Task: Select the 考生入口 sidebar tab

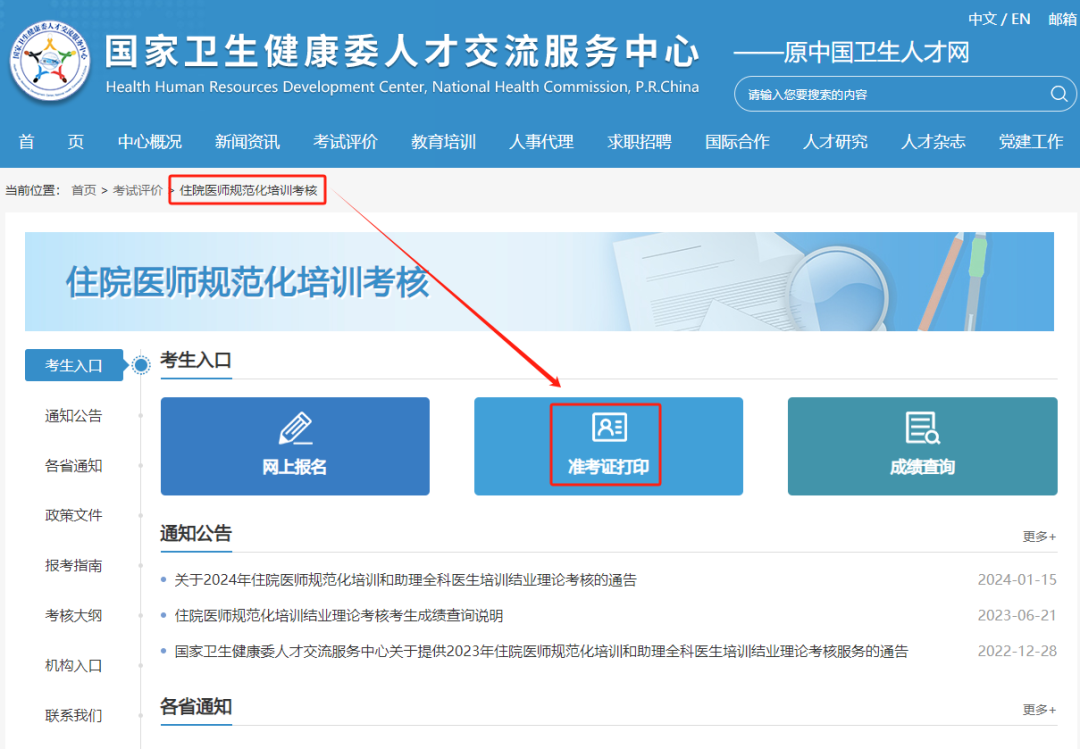Action: coord(74,365)
